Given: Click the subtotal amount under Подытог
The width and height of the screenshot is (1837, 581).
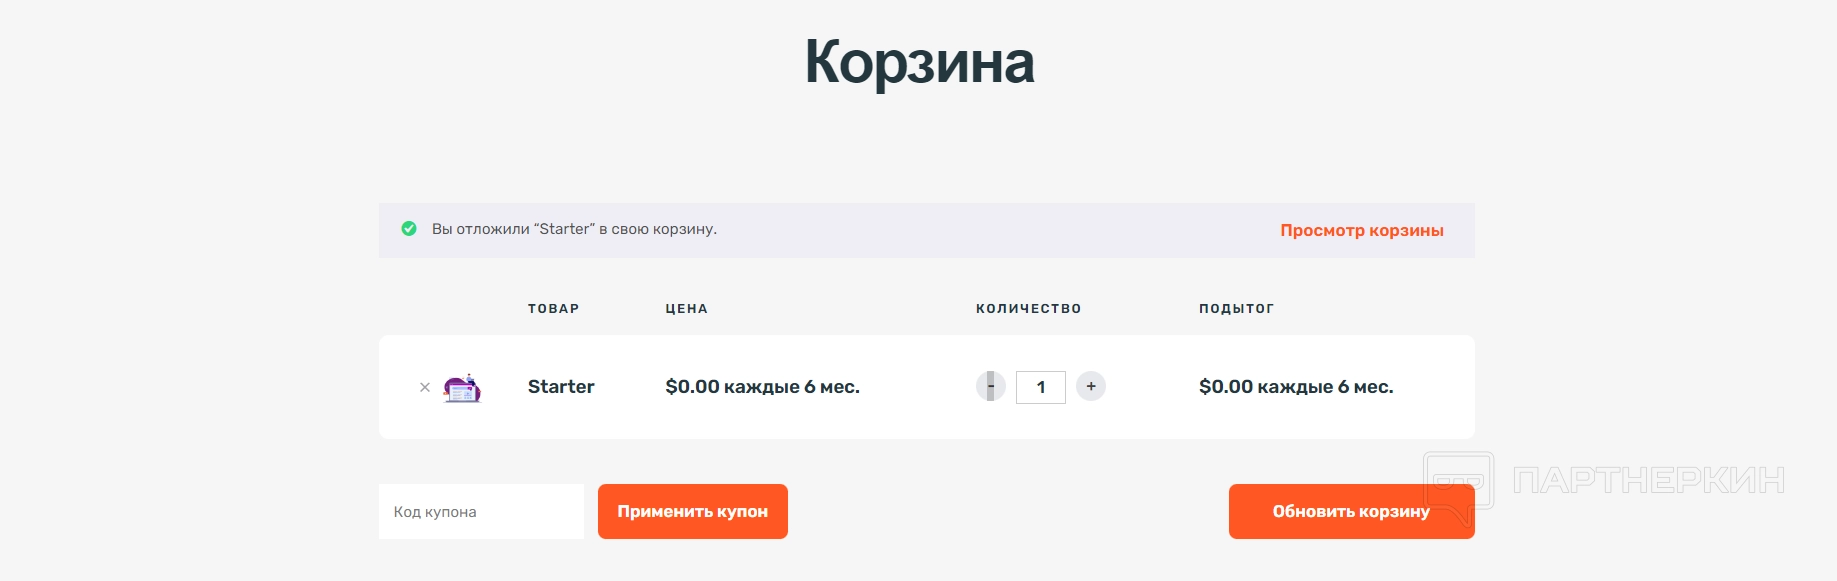Looking at the screenshot, I should 1296,387.
